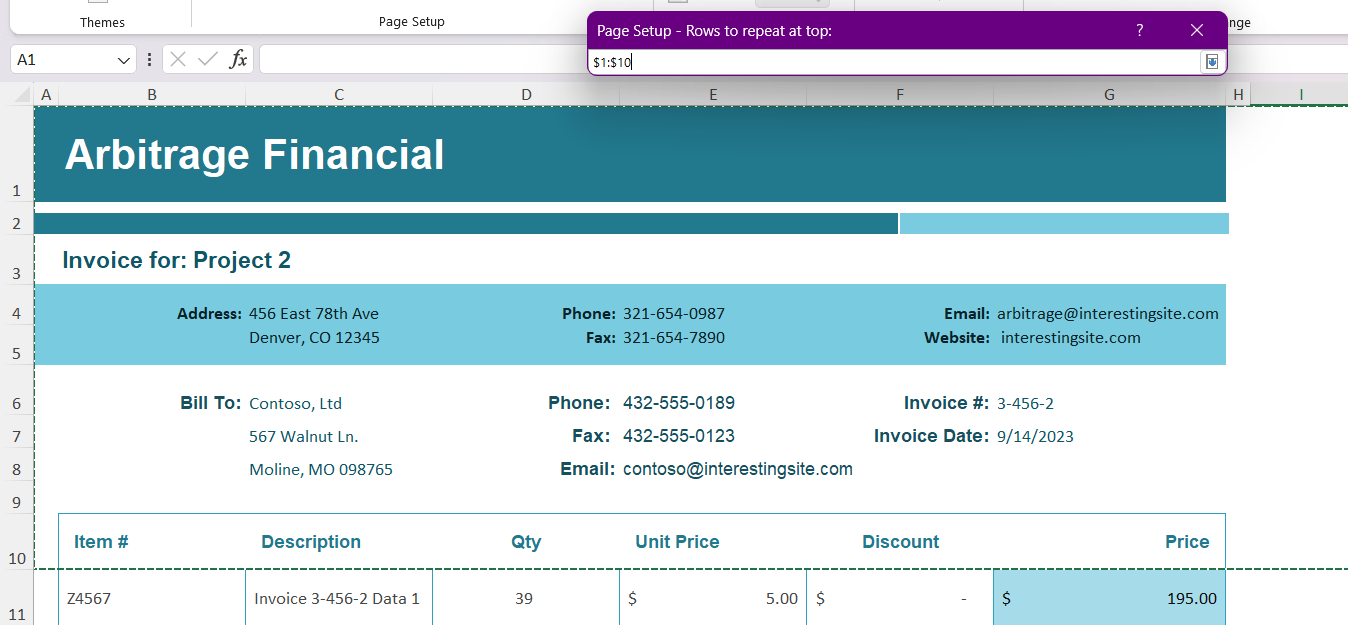Click email contoso@interestingsite.com
This screenshot has width=1348, height=625.
pyautogui.click(x=738, y=469)
